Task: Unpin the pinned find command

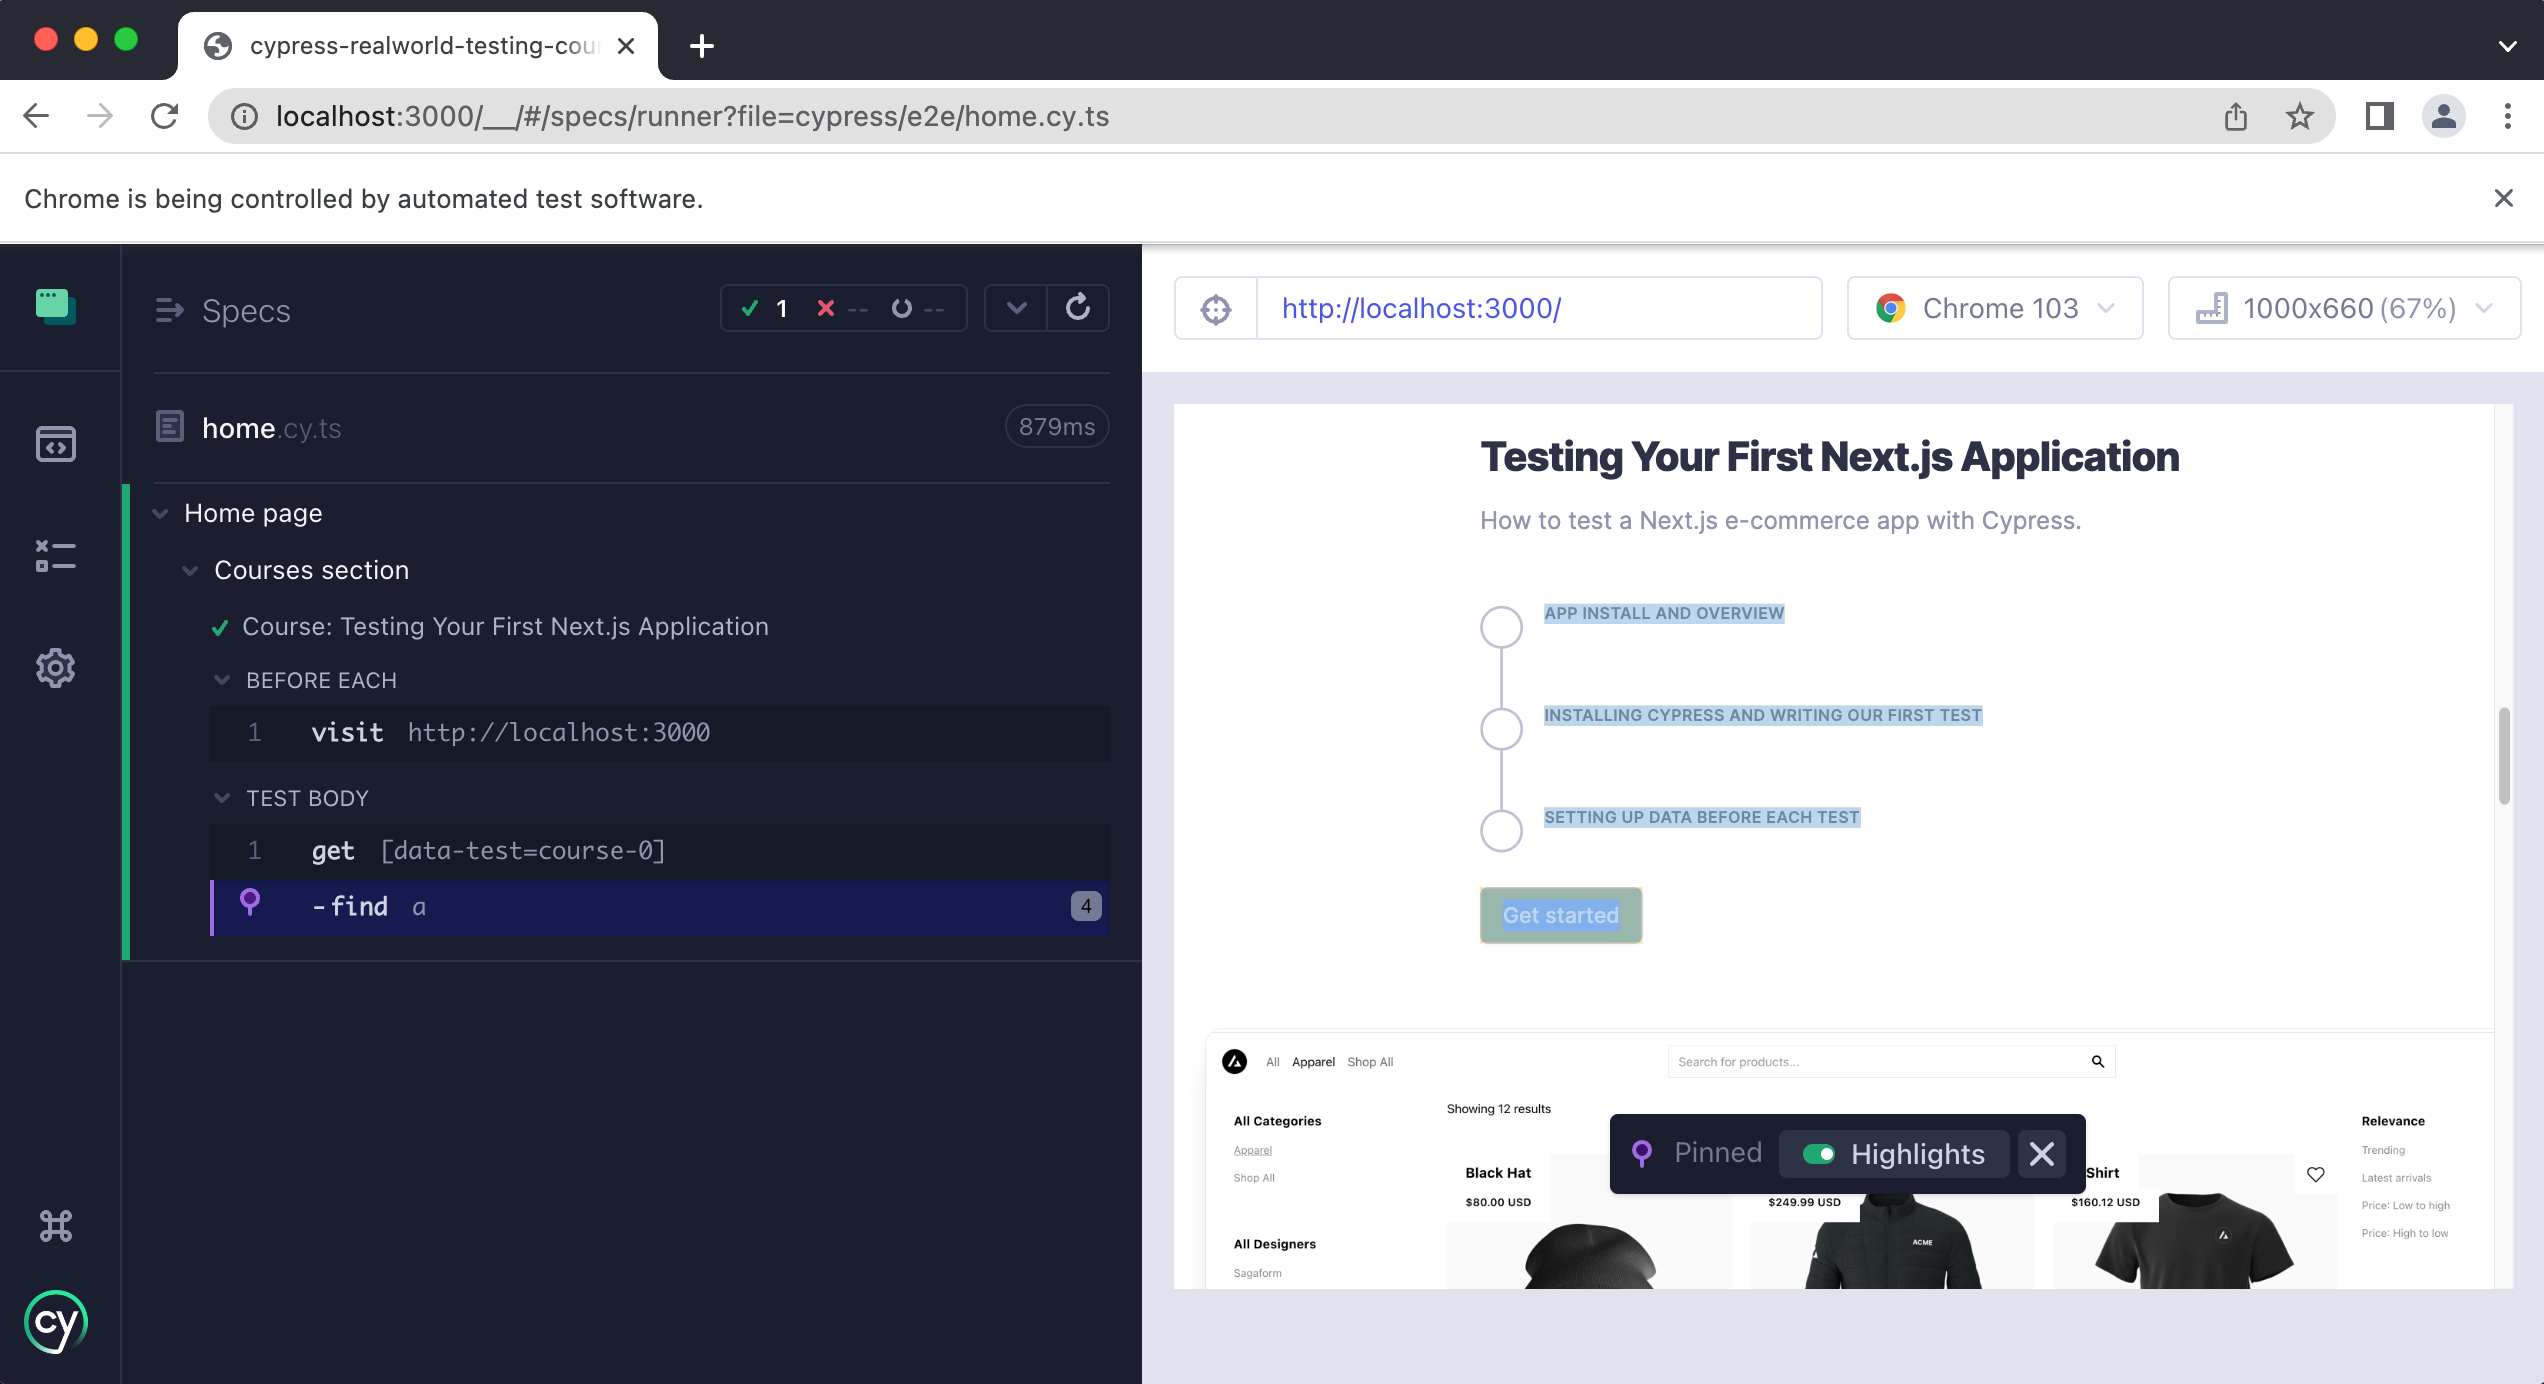Action: 250,903
